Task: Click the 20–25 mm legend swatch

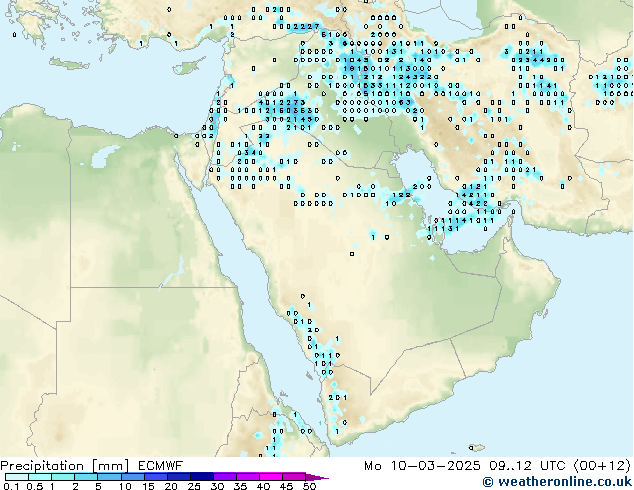Action: 178,477
